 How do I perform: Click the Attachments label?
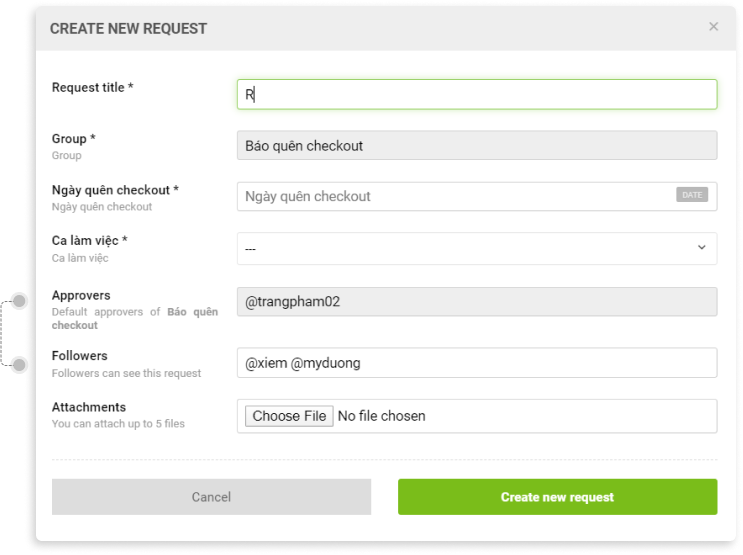[x=89, y=407]
